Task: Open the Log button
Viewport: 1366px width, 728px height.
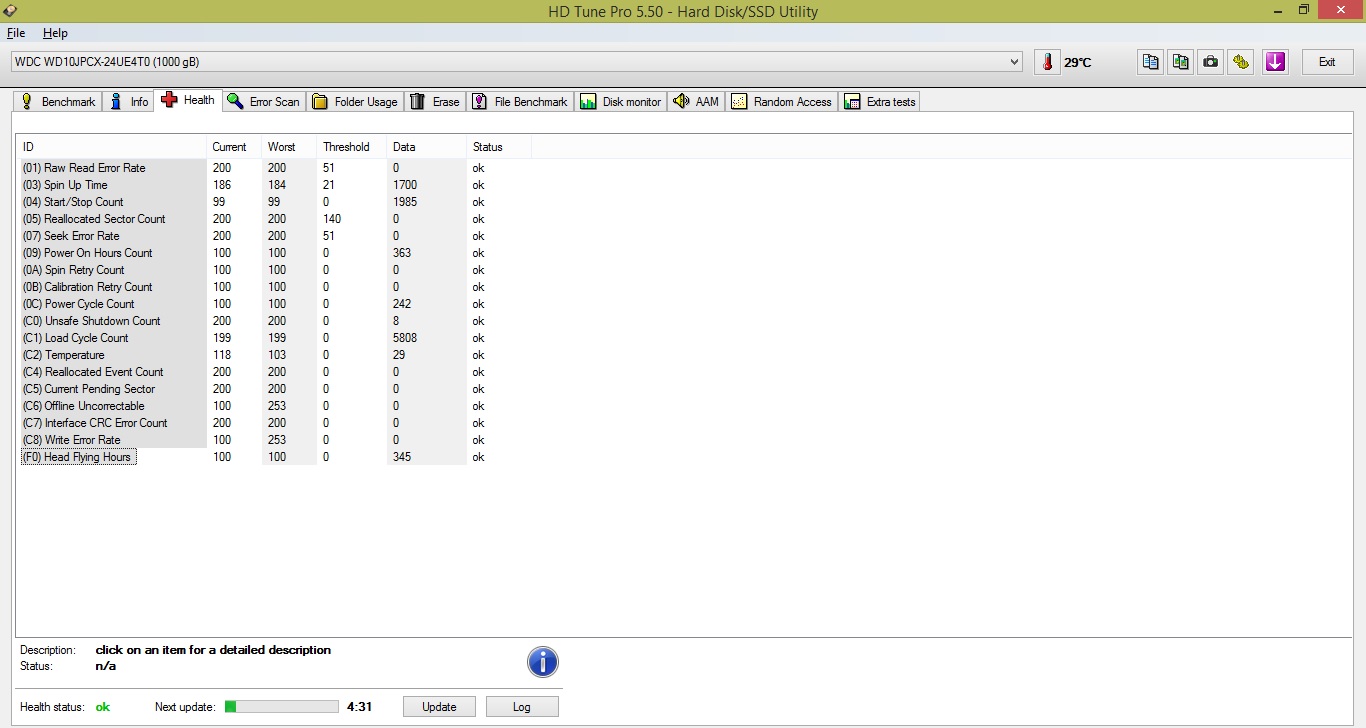Action: pyautogui.click(x=522, y=707)
